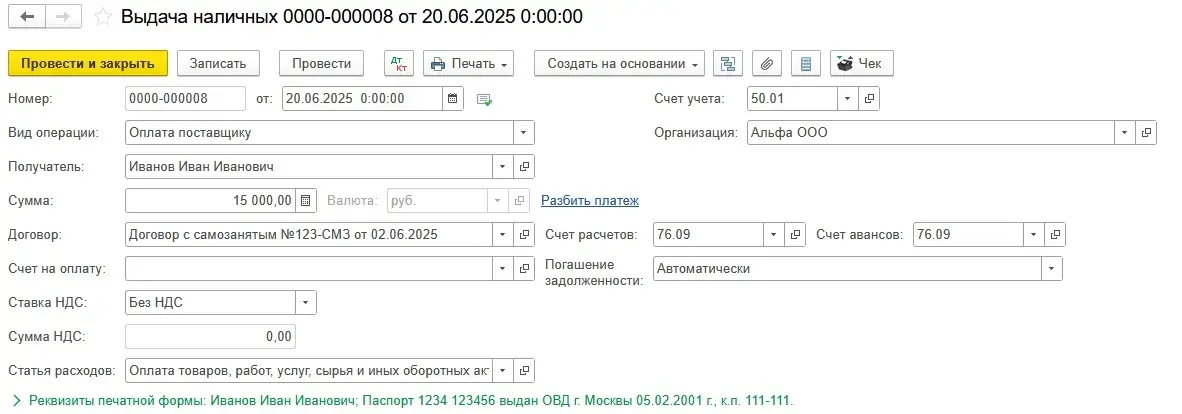The height and width of the screenshot is (414, 1182).
Task: Click the green posting status icon near date
Action: [485, 99]
